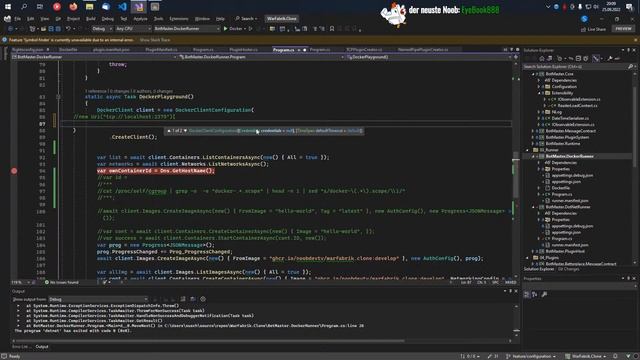The height and width of the screenshot is (360, 640).
Task: Click the WarFabrik.Clone repository in status bar
Action: tap(586, 356)
